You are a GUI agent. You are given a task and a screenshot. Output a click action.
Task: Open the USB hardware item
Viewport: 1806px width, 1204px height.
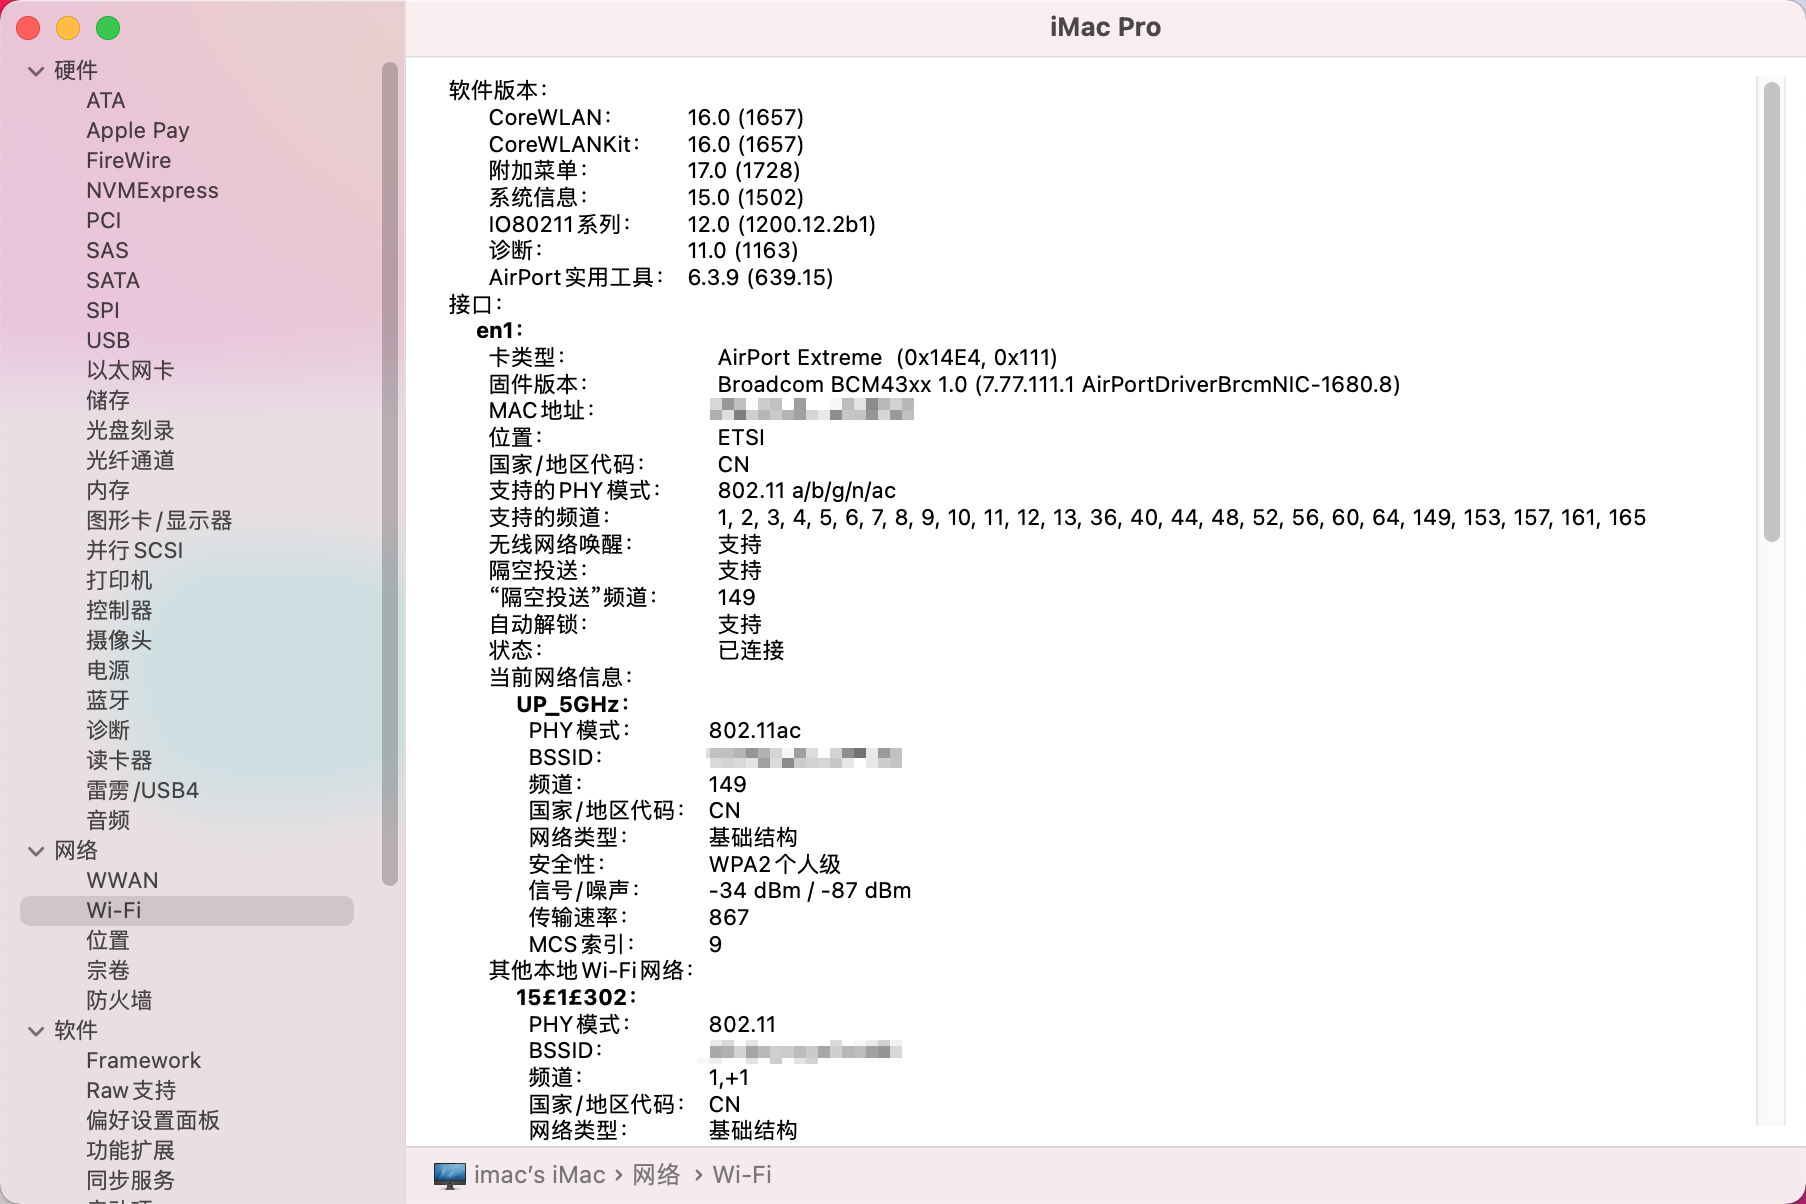[108, 341]
